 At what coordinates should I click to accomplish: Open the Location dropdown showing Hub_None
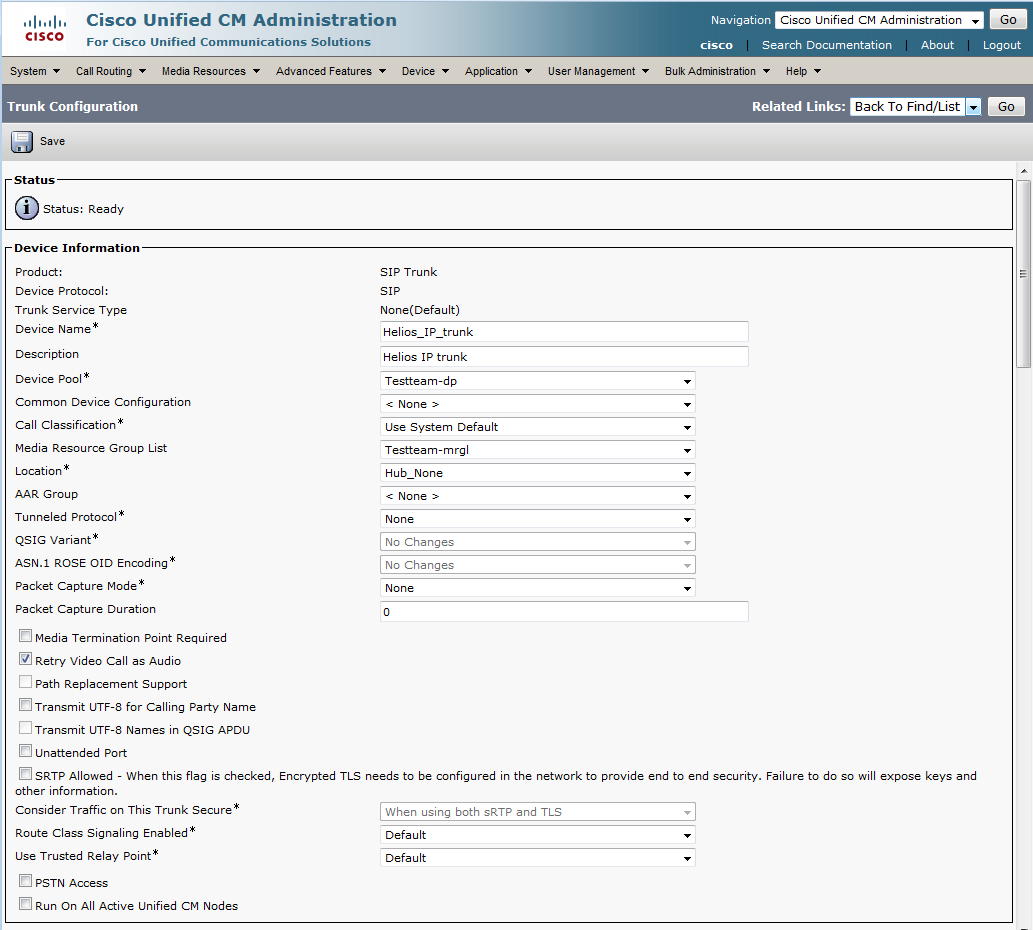click(538, 473)
